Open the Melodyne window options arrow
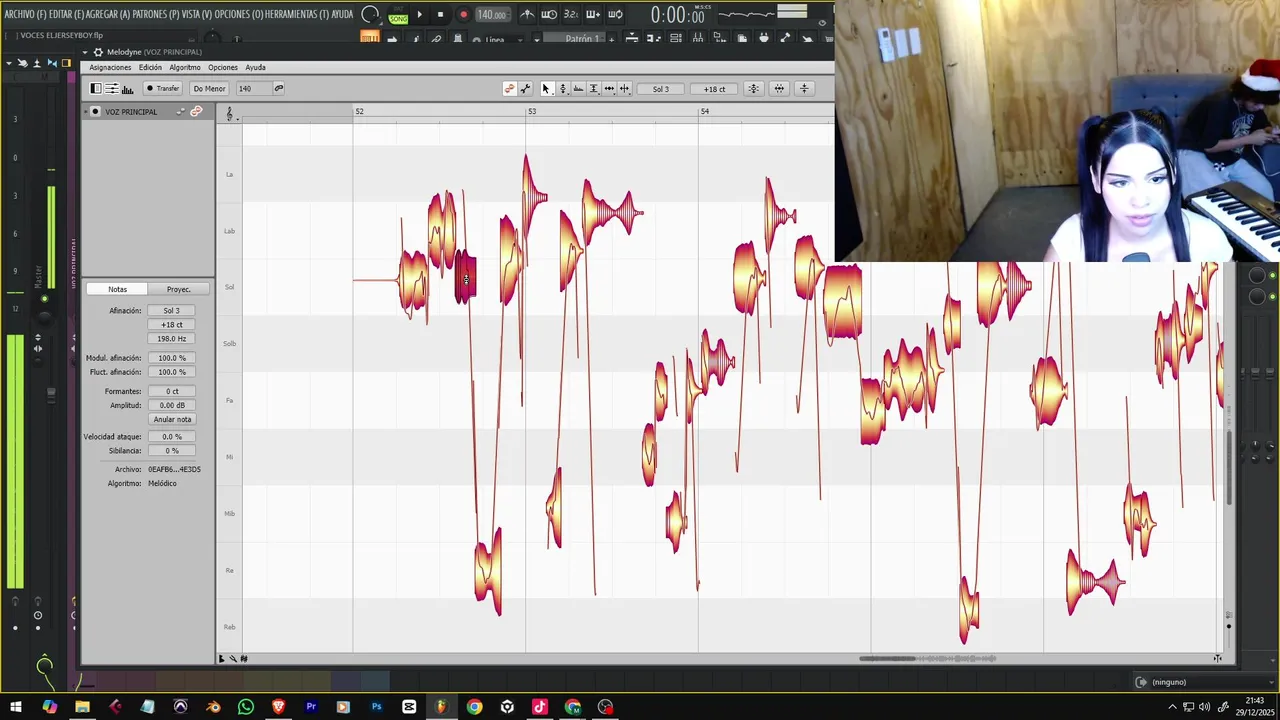Screen dimensions: 1280x720 click(85, 52)
